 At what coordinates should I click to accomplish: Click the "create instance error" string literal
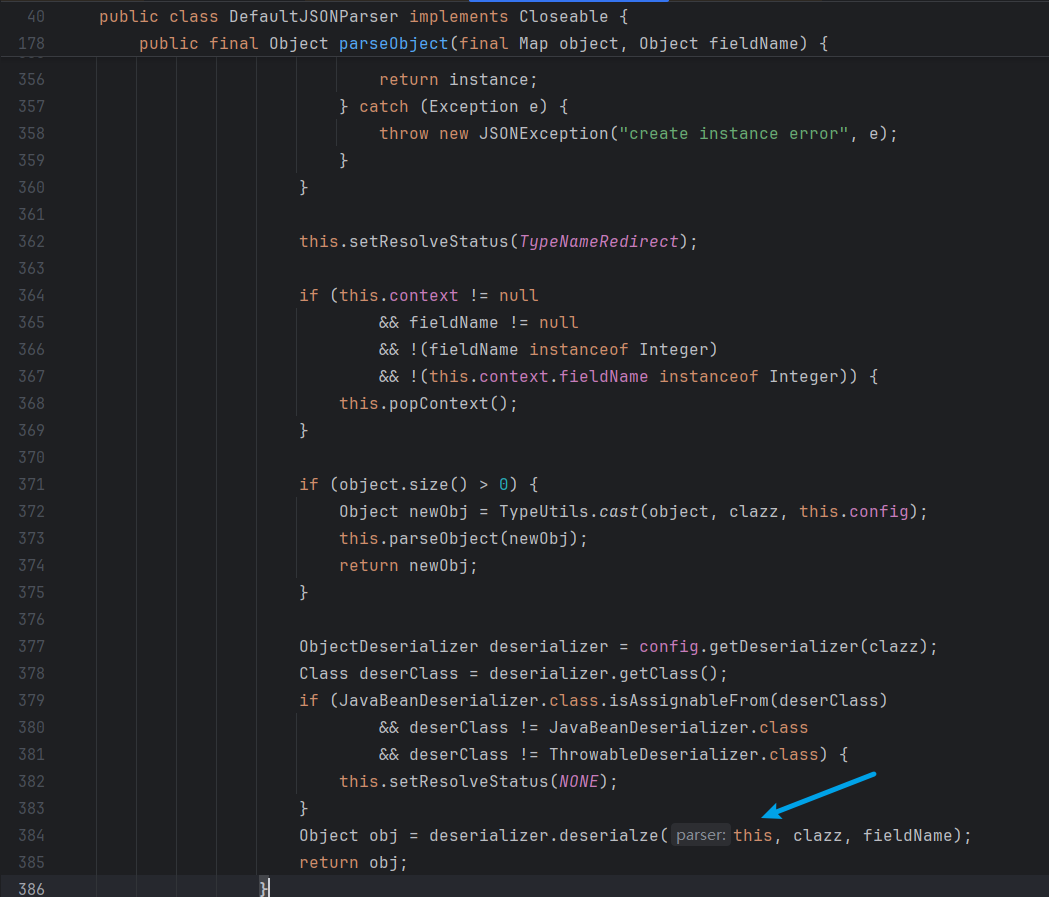pos(733,134)
